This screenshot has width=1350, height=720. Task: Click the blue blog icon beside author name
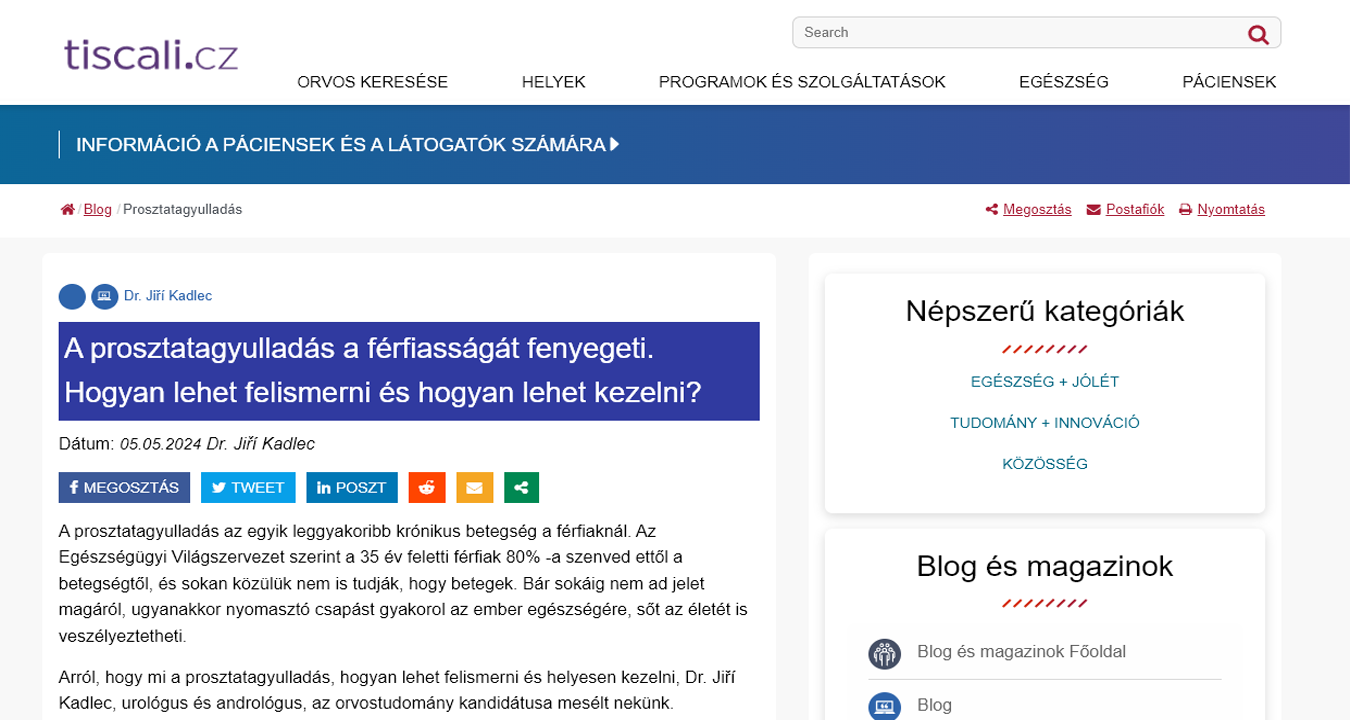105,296
